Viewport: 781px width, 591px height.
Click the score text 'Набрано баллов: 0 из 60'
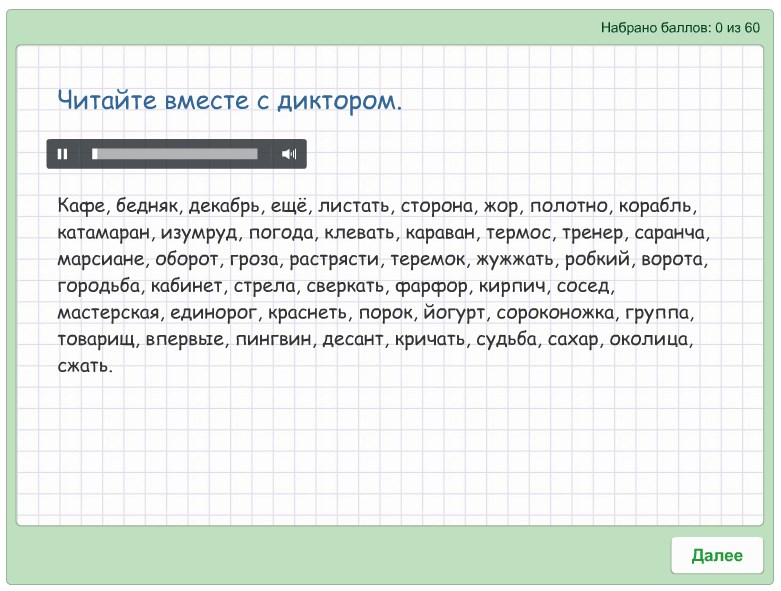tap(680, 27)
